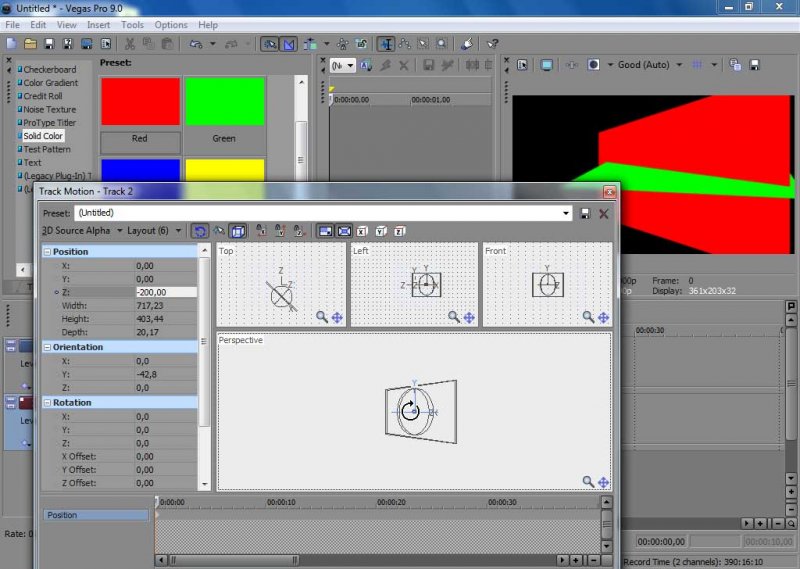Open the 3D Source Alpha compositing dropdown
Viewport: 800px width, 569px height.
point(119,231)
